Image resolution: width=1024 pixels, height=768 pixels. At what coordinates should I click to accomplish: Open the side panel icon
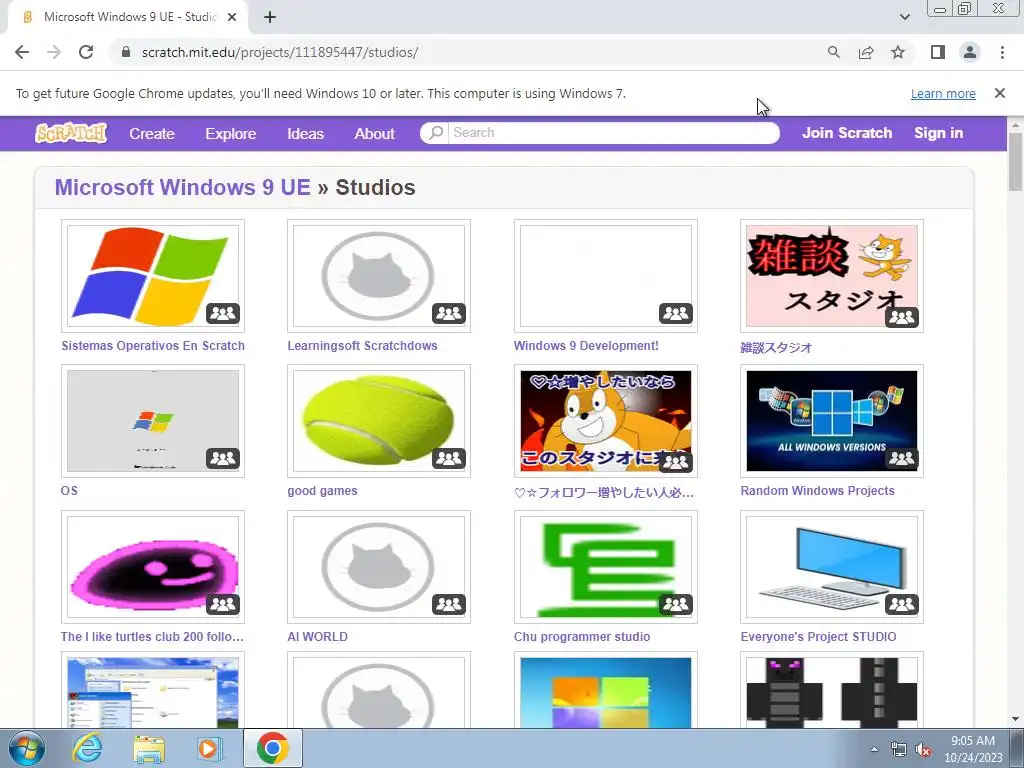point(938,52)
